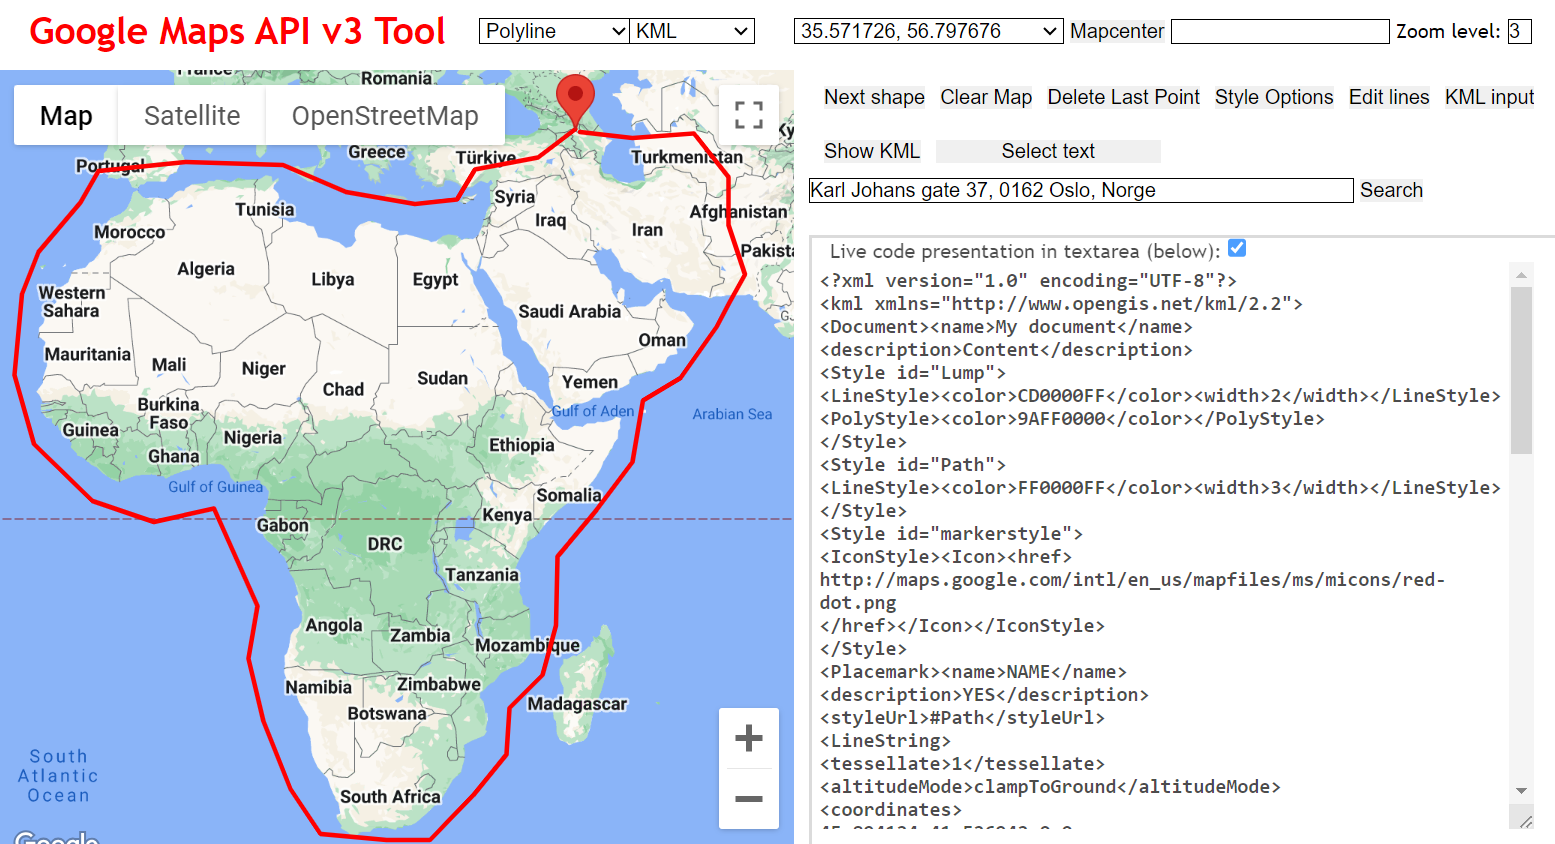Open KML input
1555x844 pixels.
tap(1489, 97)
